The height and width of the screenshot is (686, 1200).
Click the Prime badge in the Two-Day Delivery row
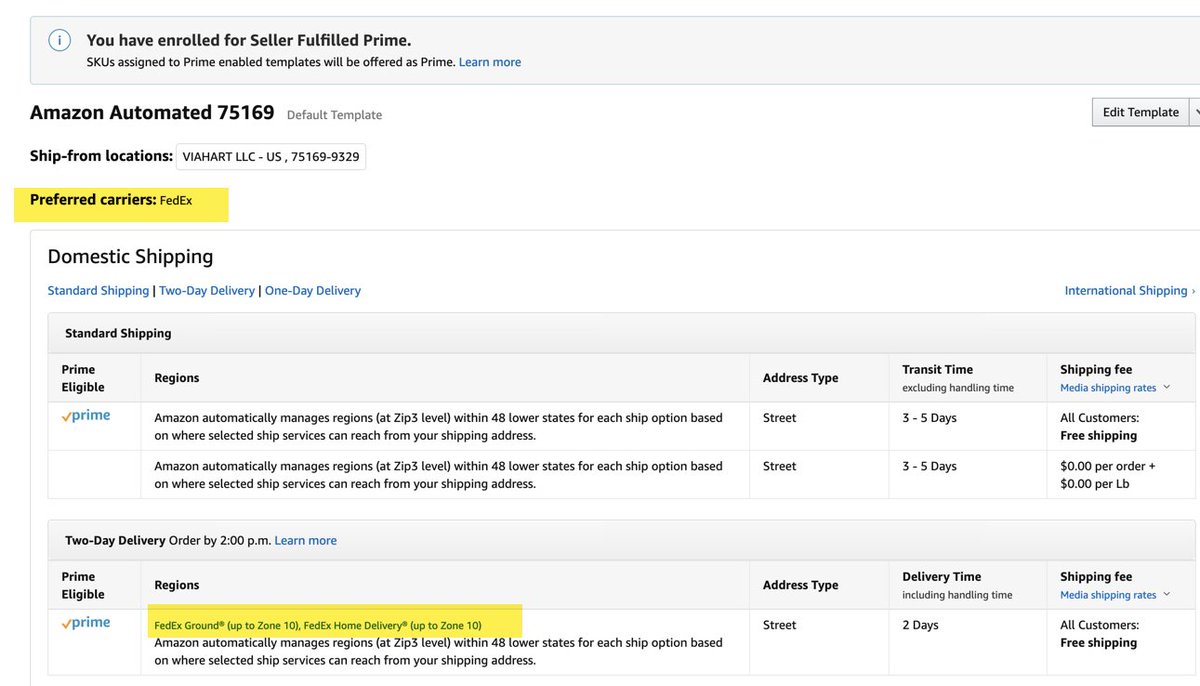coord(86,623)
